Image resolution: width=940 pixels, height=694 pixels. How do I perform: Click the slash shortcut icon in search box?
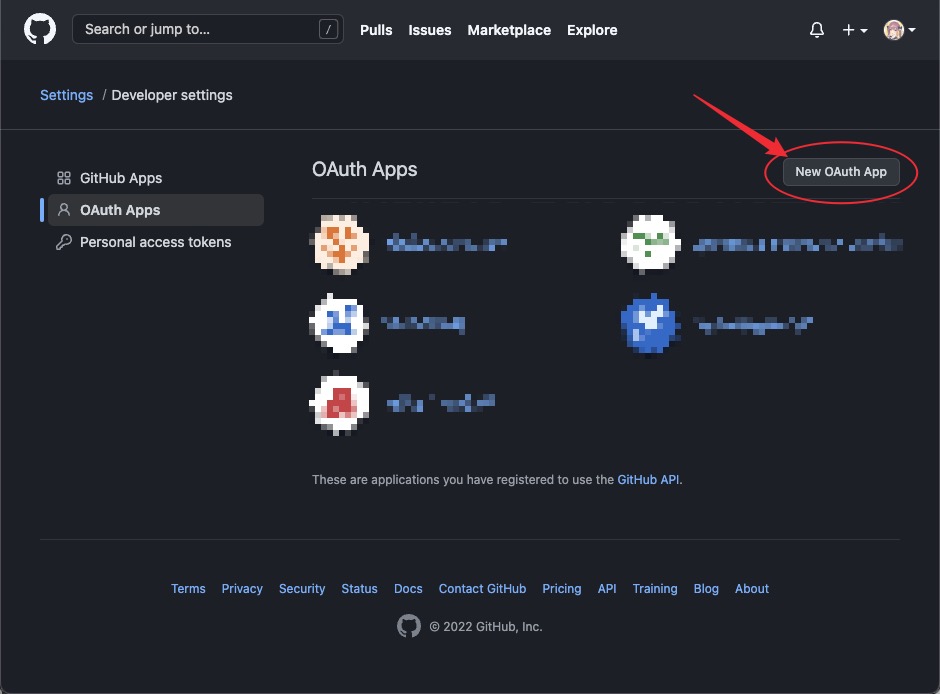(x=329, y=30)
